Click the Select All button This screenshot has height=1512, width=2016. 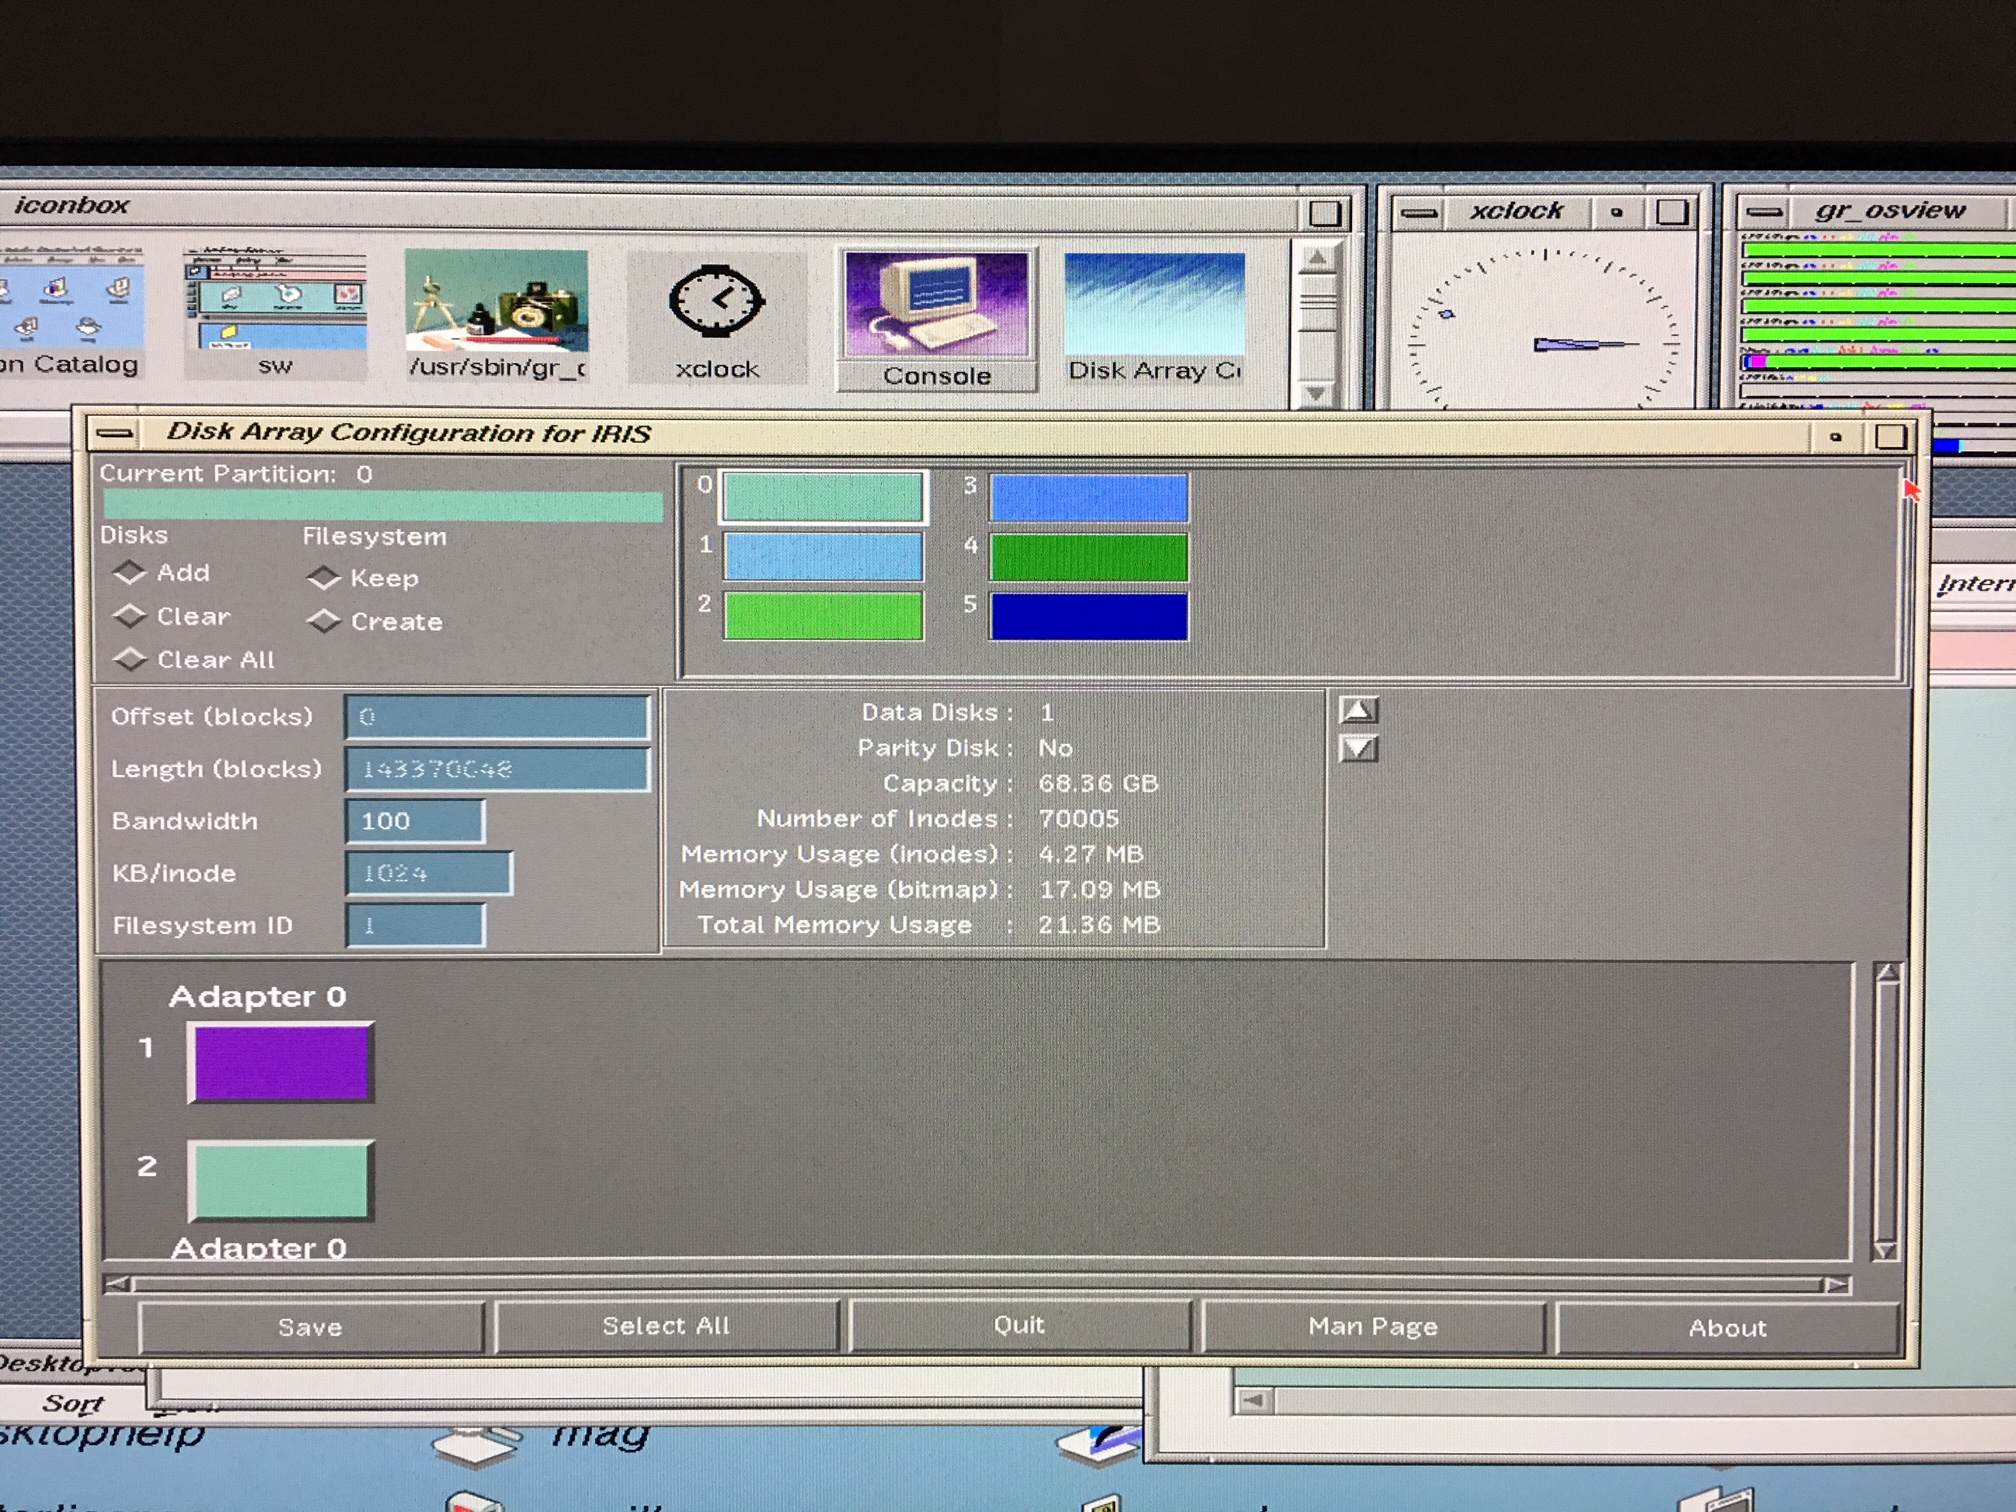coord(665,1326)
